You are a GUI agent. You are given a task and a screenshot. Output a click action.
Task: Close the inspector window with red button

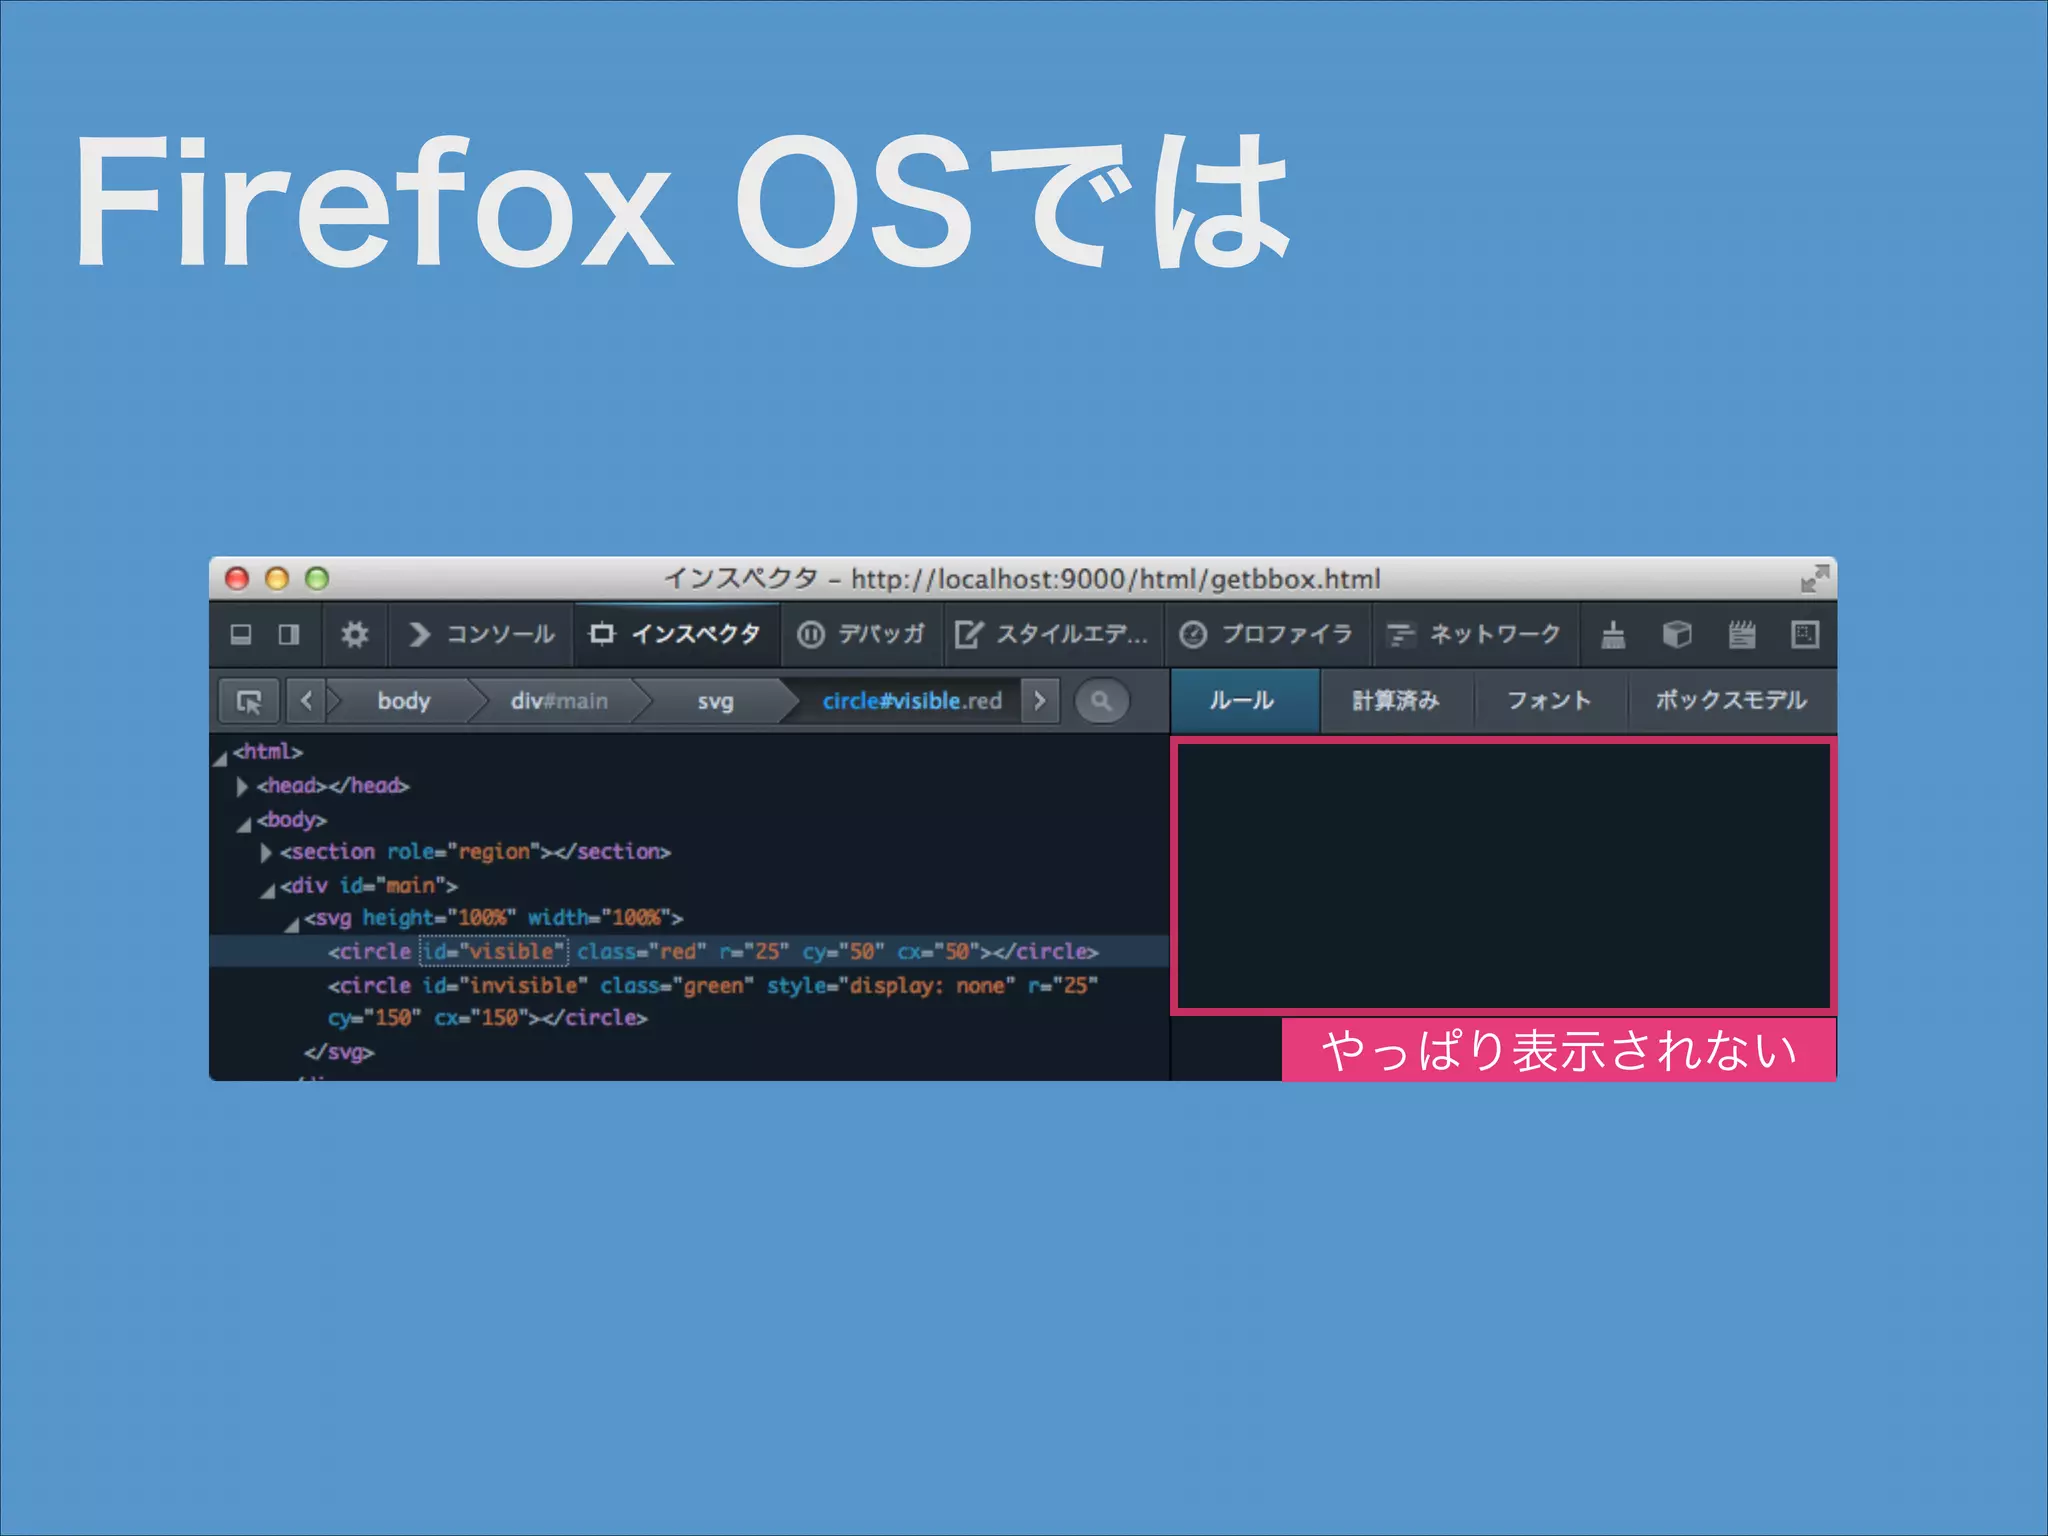(x=237, y=578)
